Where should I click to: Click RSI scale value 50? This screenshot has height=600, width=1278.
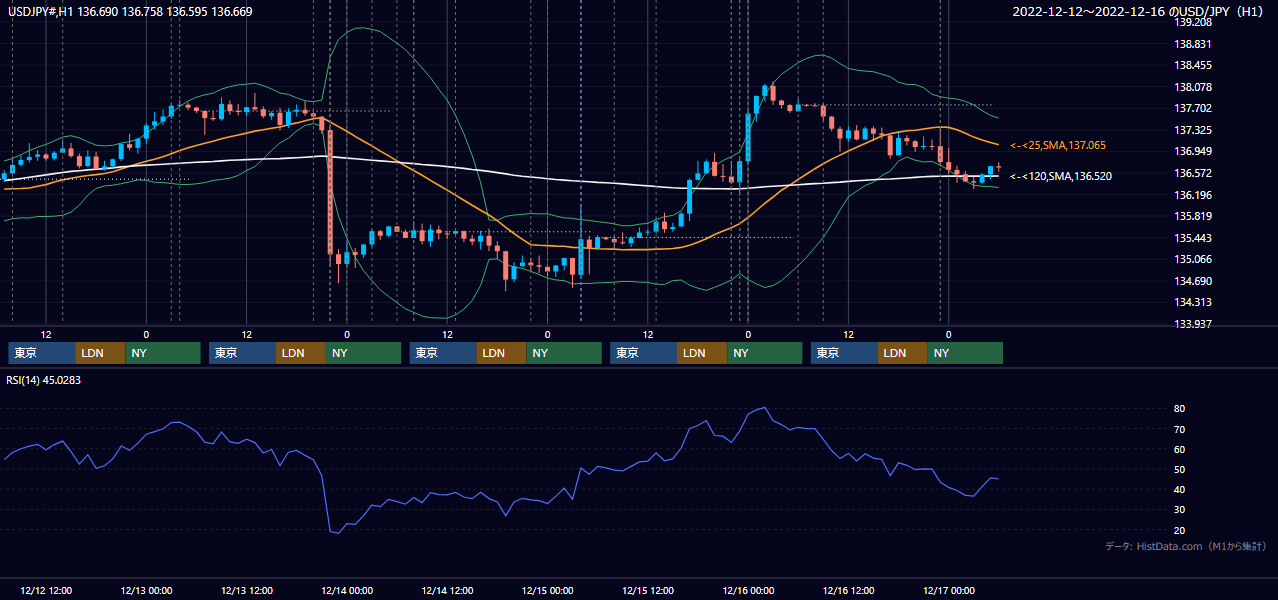click(1180, 469)
